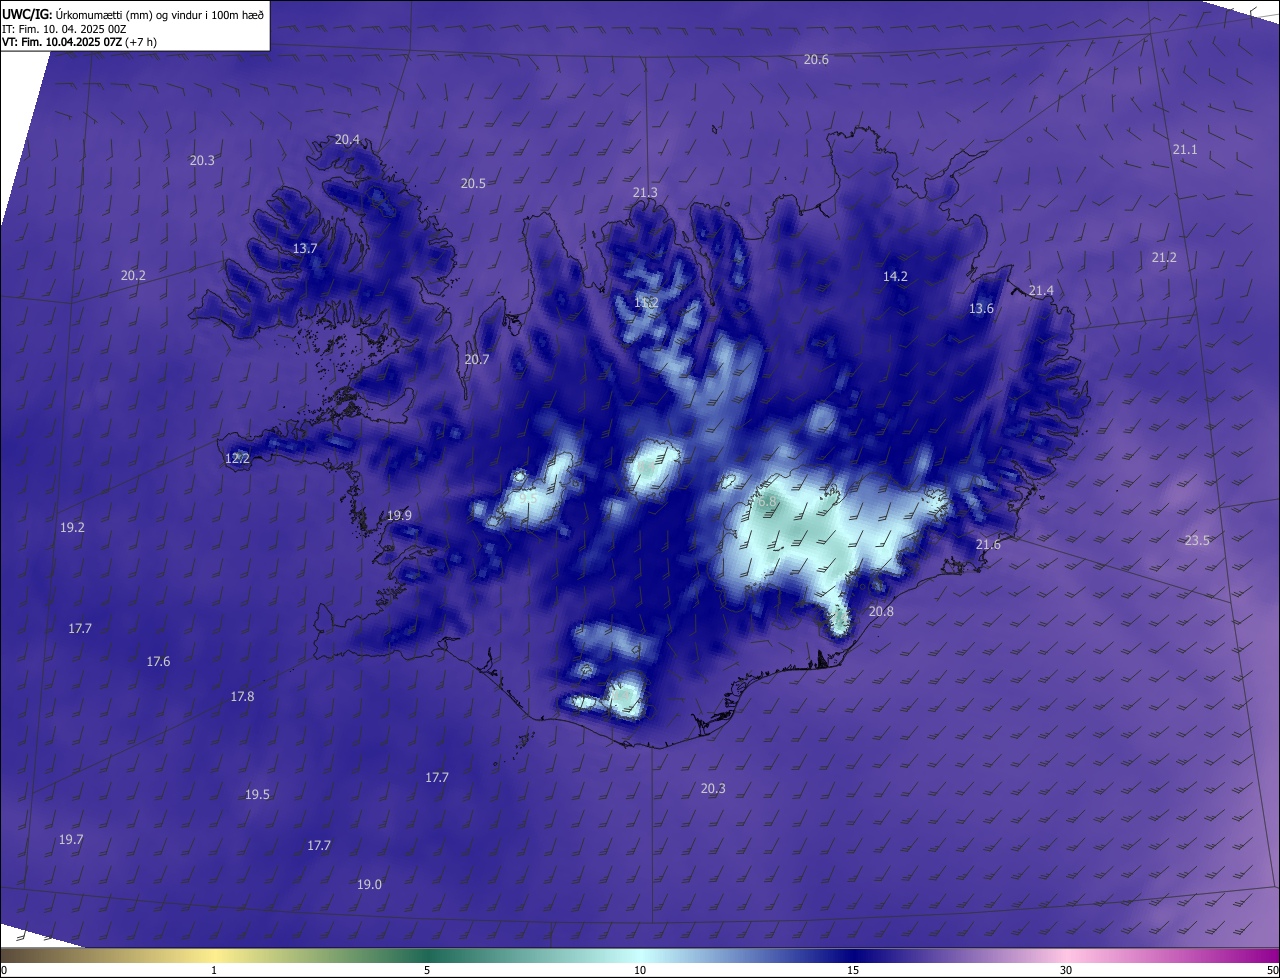Click the 20.4 value label
Image resolution: width=1280 pixels, height=978 pixels.
point(347,140)
